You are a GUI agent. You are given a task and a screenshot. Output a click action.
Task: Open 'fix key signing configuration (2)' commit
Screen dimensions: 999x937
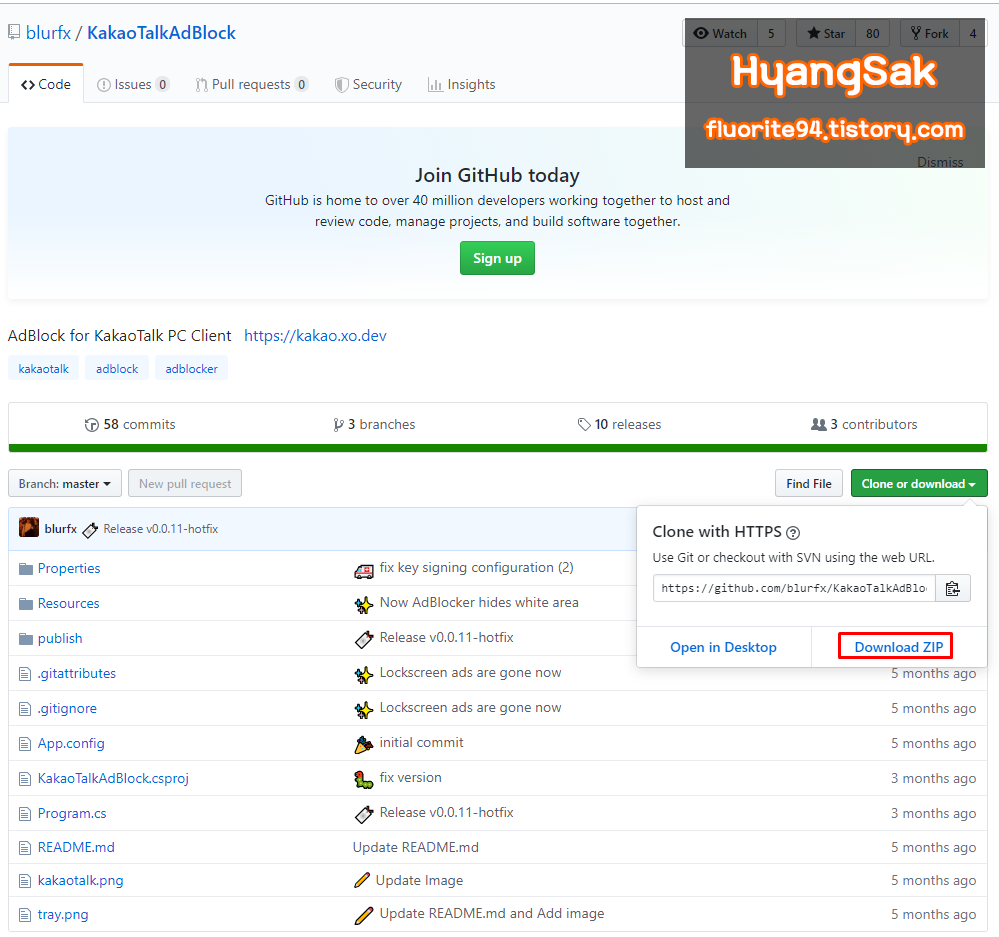click(x=477, y=568)
